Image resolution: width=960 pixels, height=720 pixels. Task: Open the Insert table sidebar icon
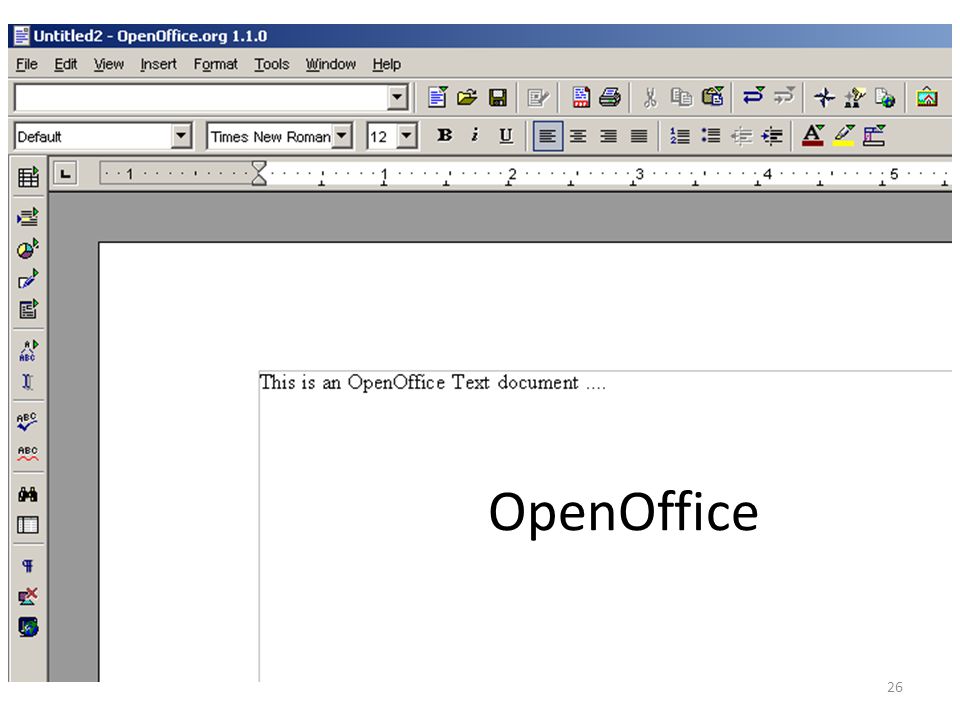click(28, 177)
